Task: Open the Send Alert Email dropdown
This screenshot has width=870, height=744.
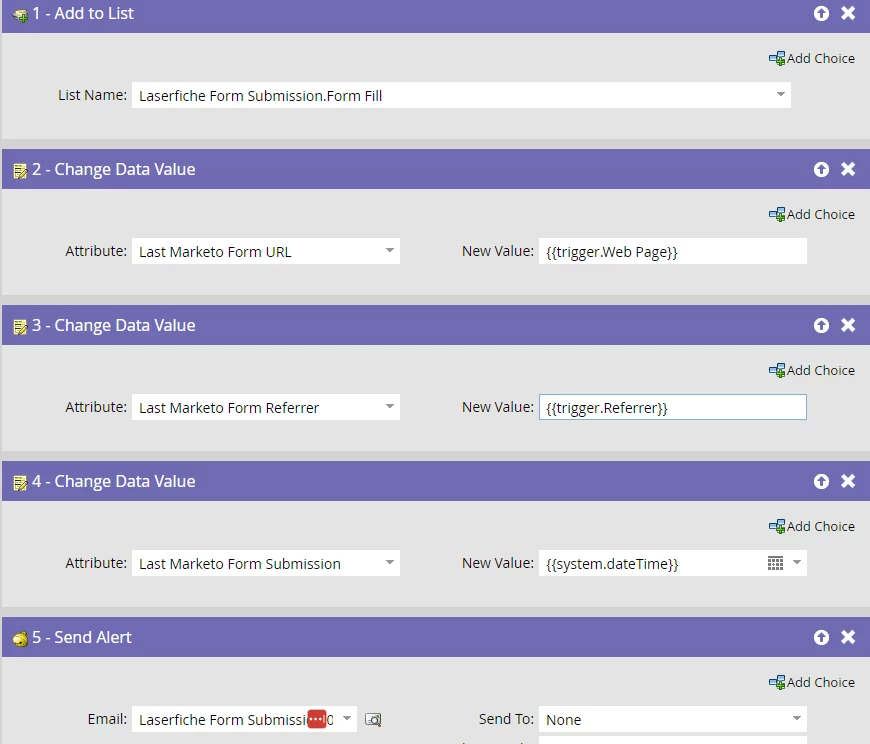Action: point(347,718)
